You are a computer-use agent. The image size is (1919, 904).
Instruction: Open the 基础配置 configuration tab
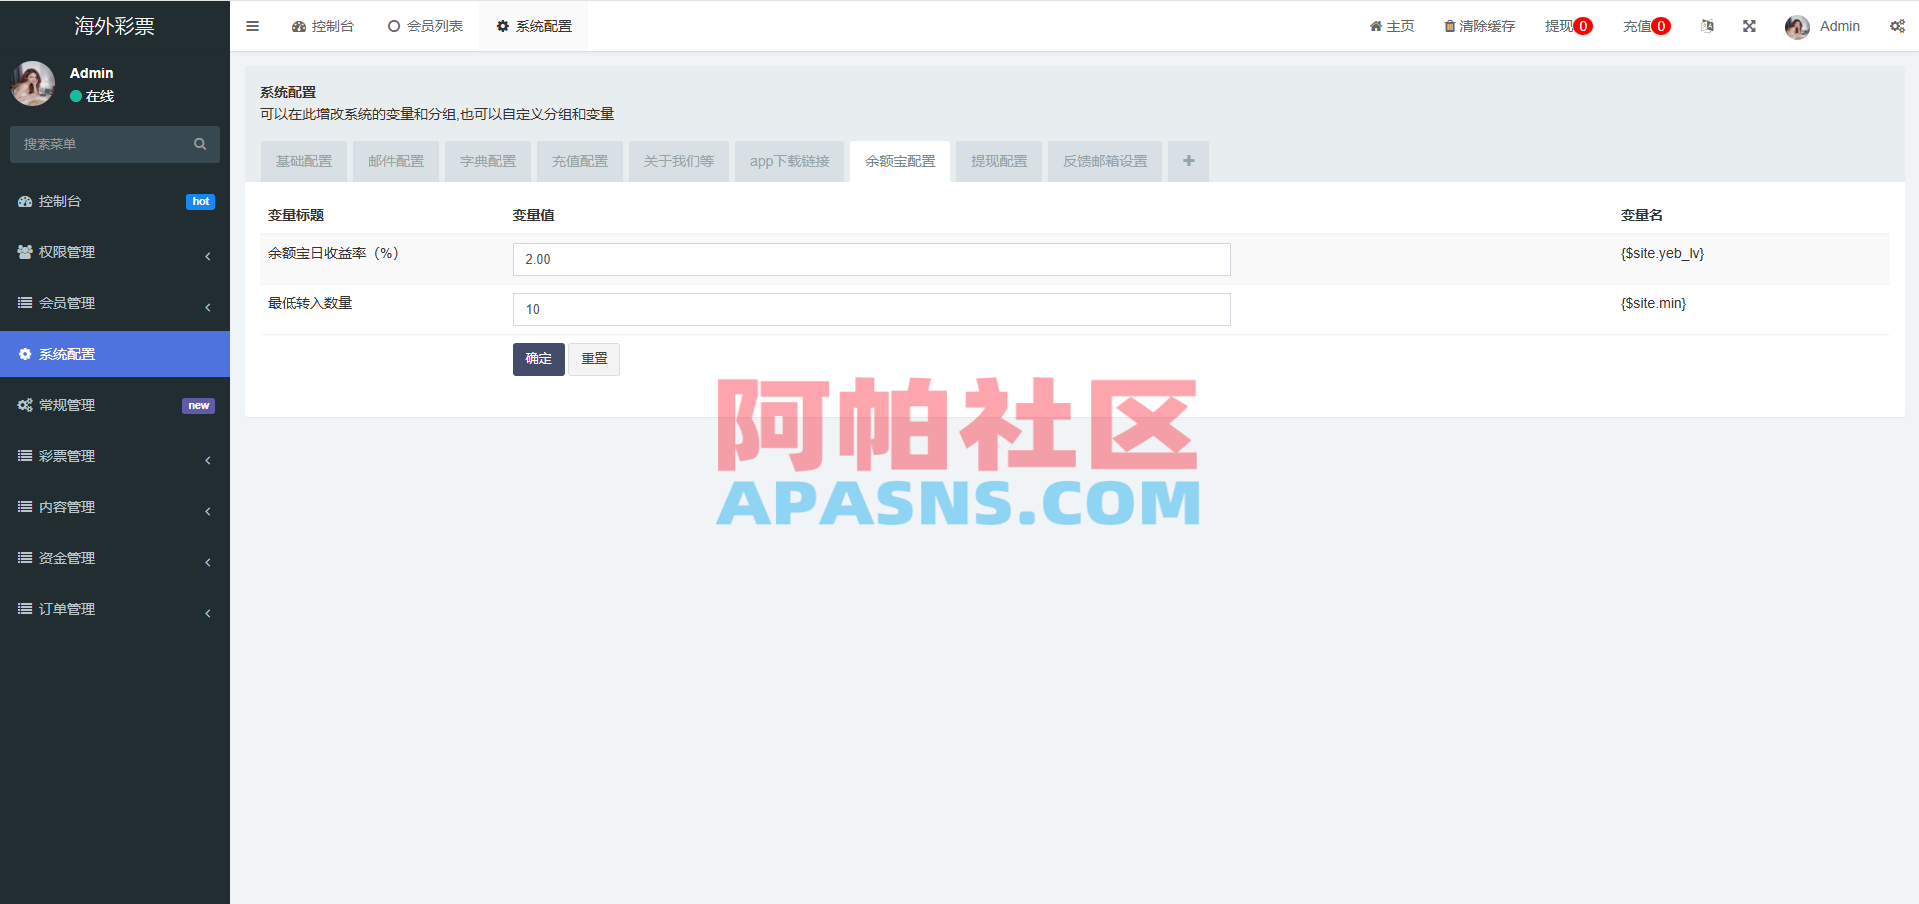(x=303, y=161)
